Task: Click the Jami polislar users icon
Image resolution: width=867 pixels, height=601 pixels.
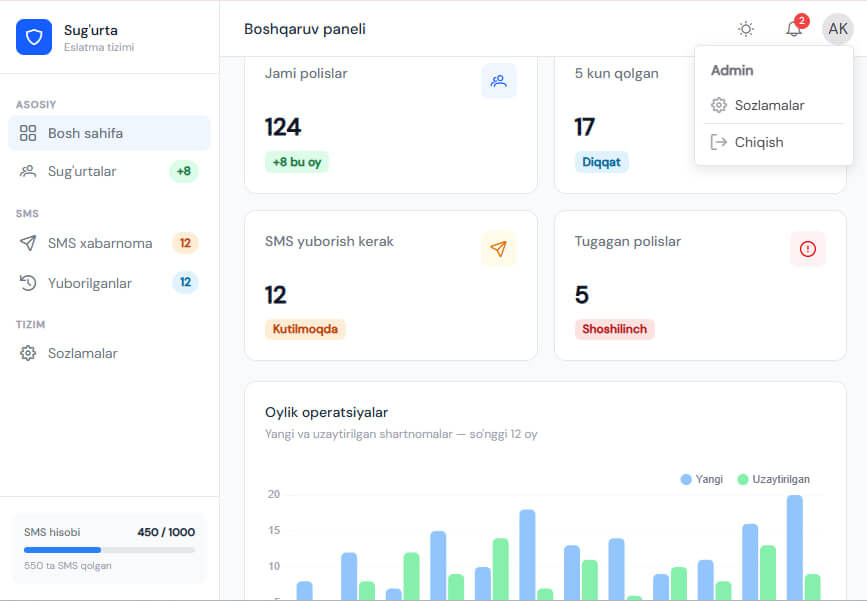Action: click(499, 81)
